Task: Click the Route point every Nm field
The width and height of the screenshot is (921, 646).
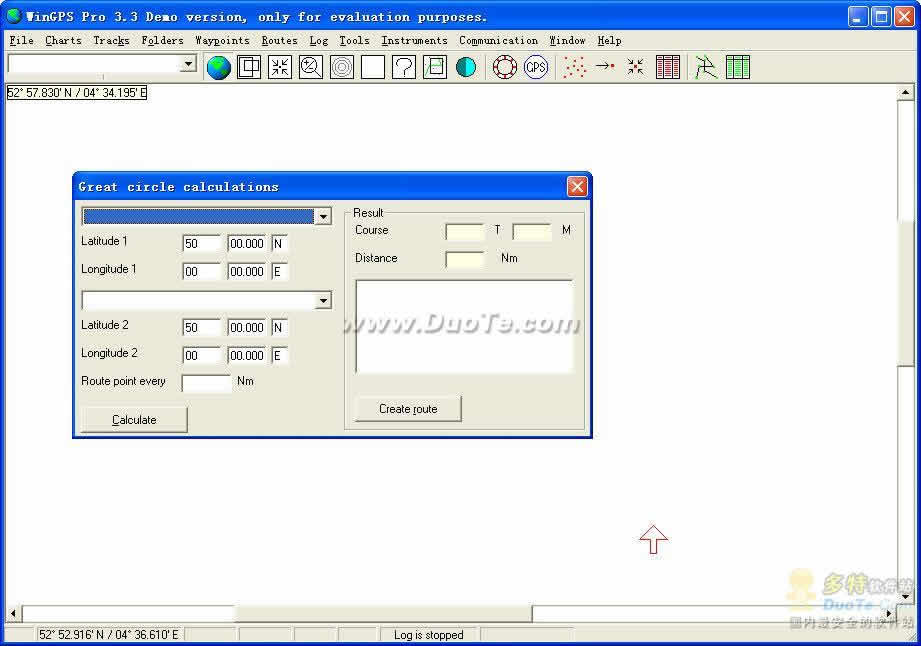Action: [206, 383]
